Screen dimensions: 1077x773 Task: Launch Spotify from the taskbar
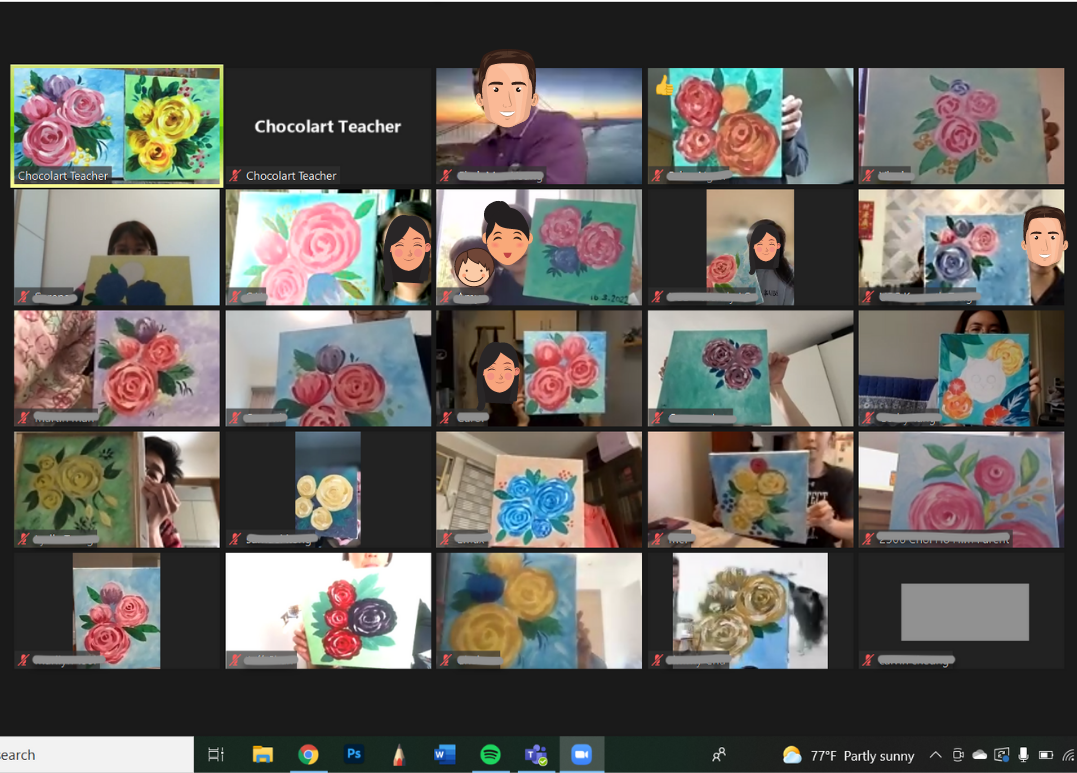(490, 755)
